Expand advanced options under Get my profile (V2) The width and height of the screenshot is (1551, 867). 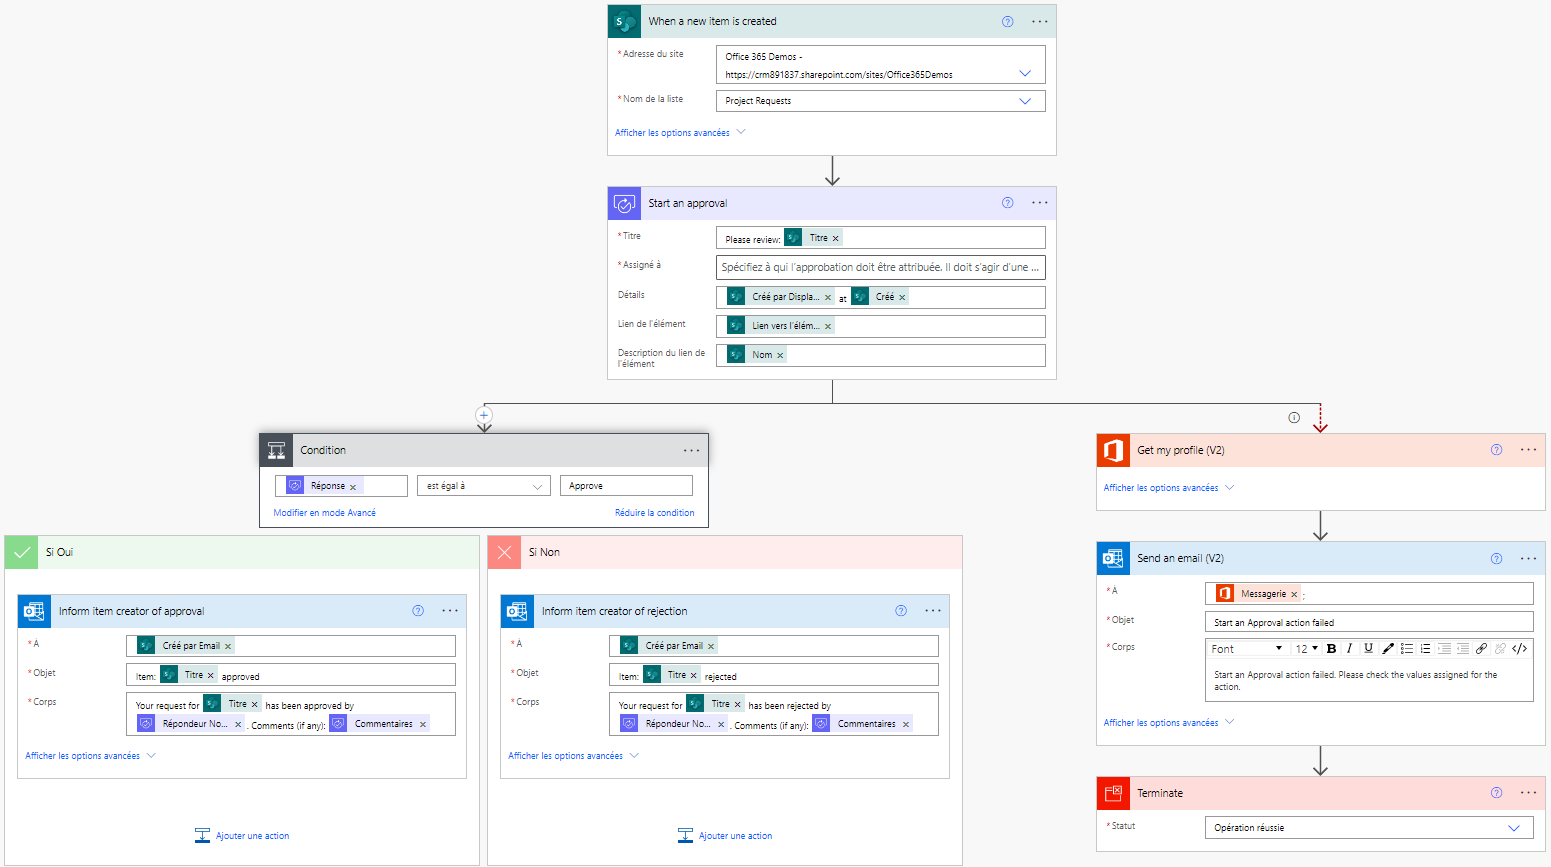[x=1169, y=488]
